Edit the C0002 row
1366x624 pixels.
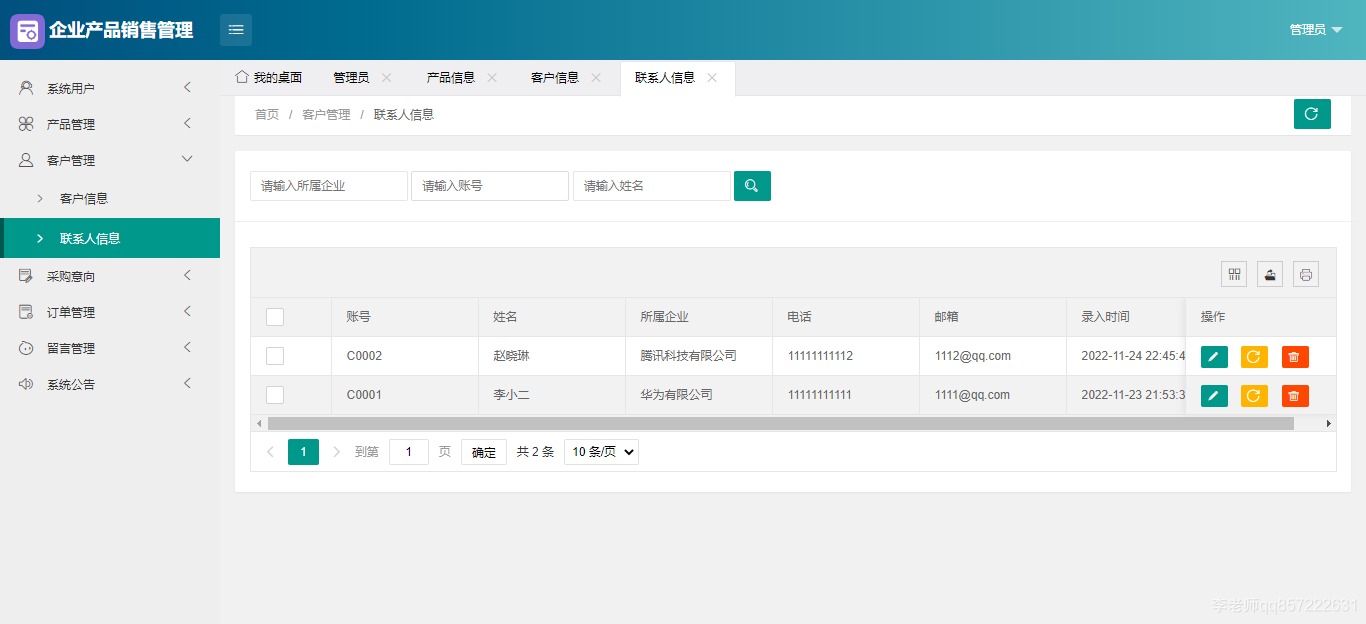(1214, 357)
